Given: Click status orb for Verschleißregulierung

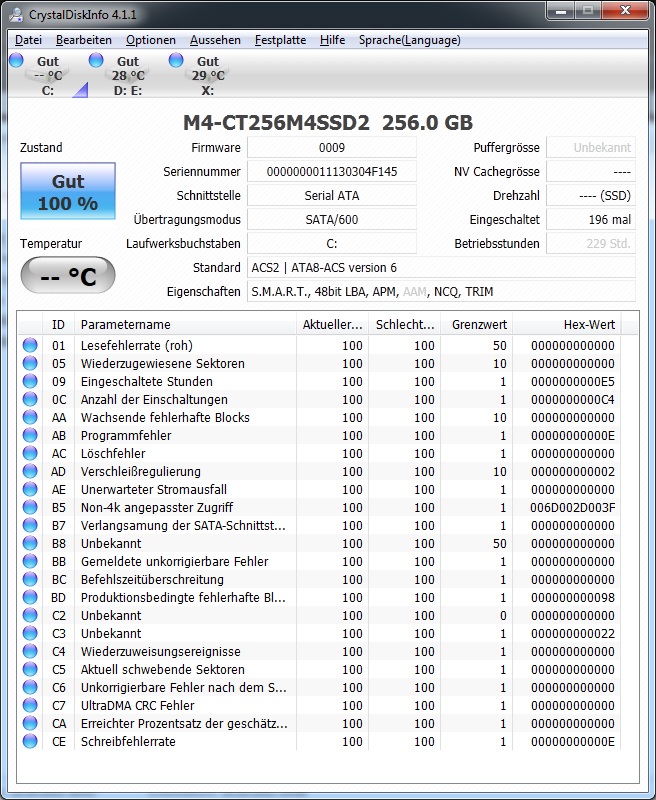Looking at the screenshot, I should tap(30, 471).
